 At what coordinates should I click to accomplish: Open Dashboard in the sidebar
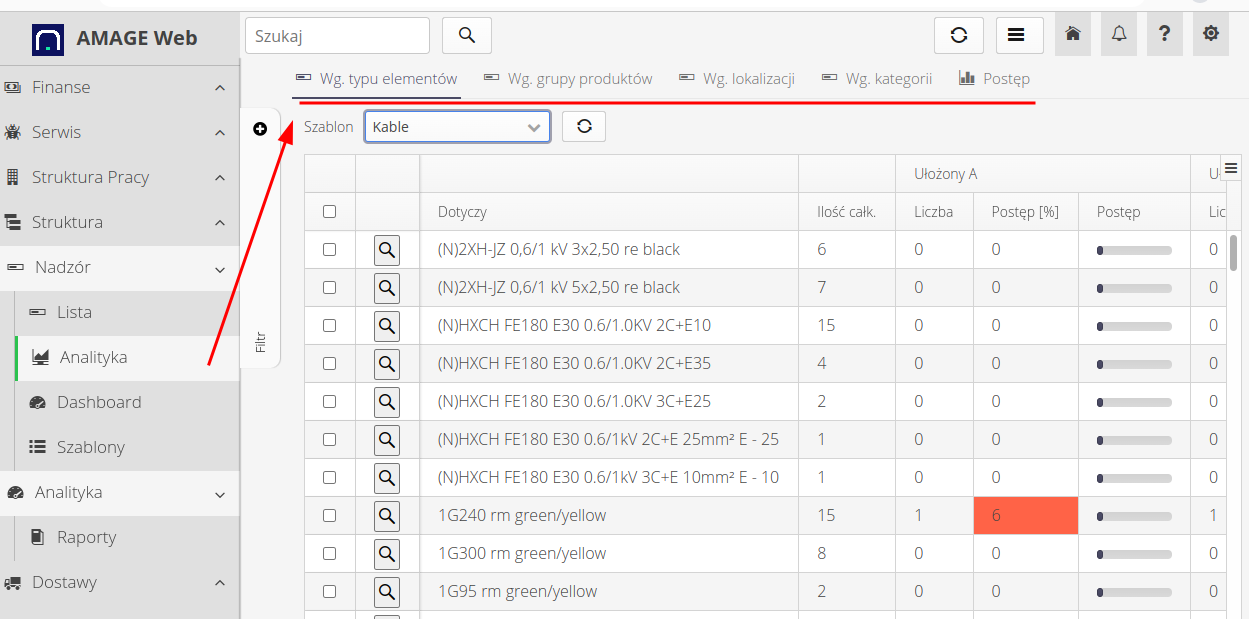pyautogui.click(x=98, y=402)
